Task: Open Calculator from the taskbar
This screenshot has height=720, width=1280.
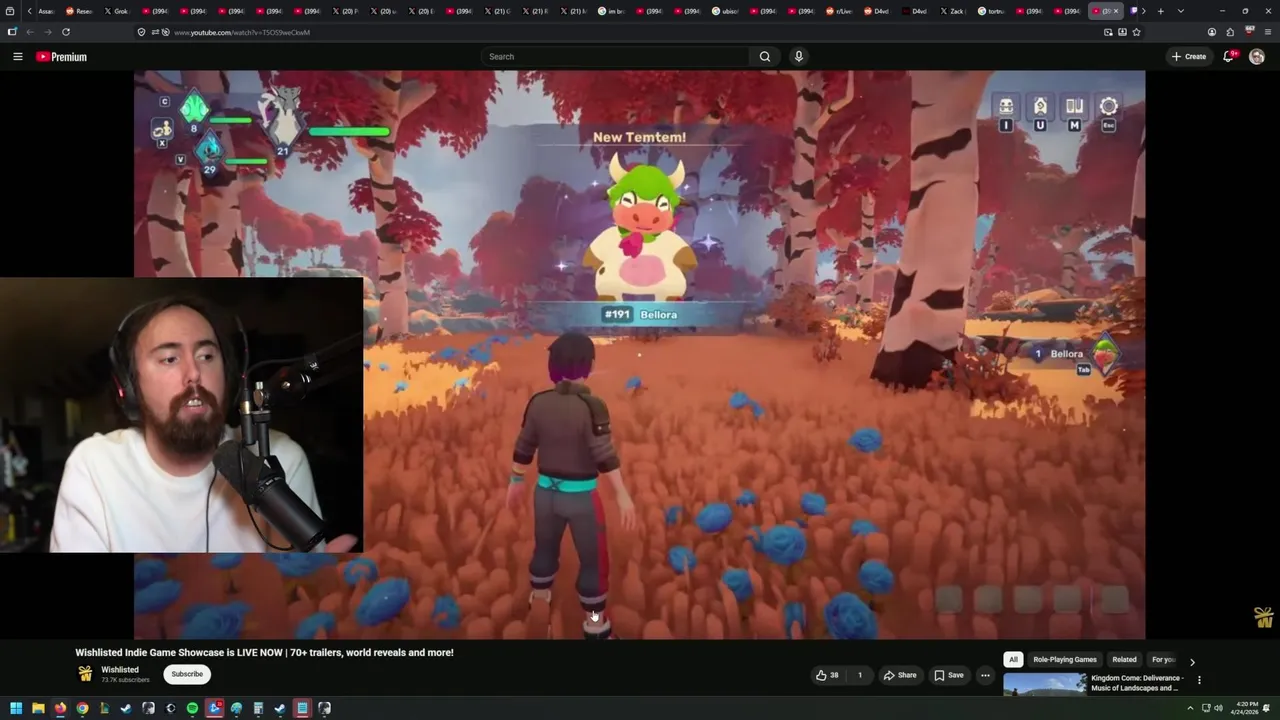Action: (x=258, y=708)
